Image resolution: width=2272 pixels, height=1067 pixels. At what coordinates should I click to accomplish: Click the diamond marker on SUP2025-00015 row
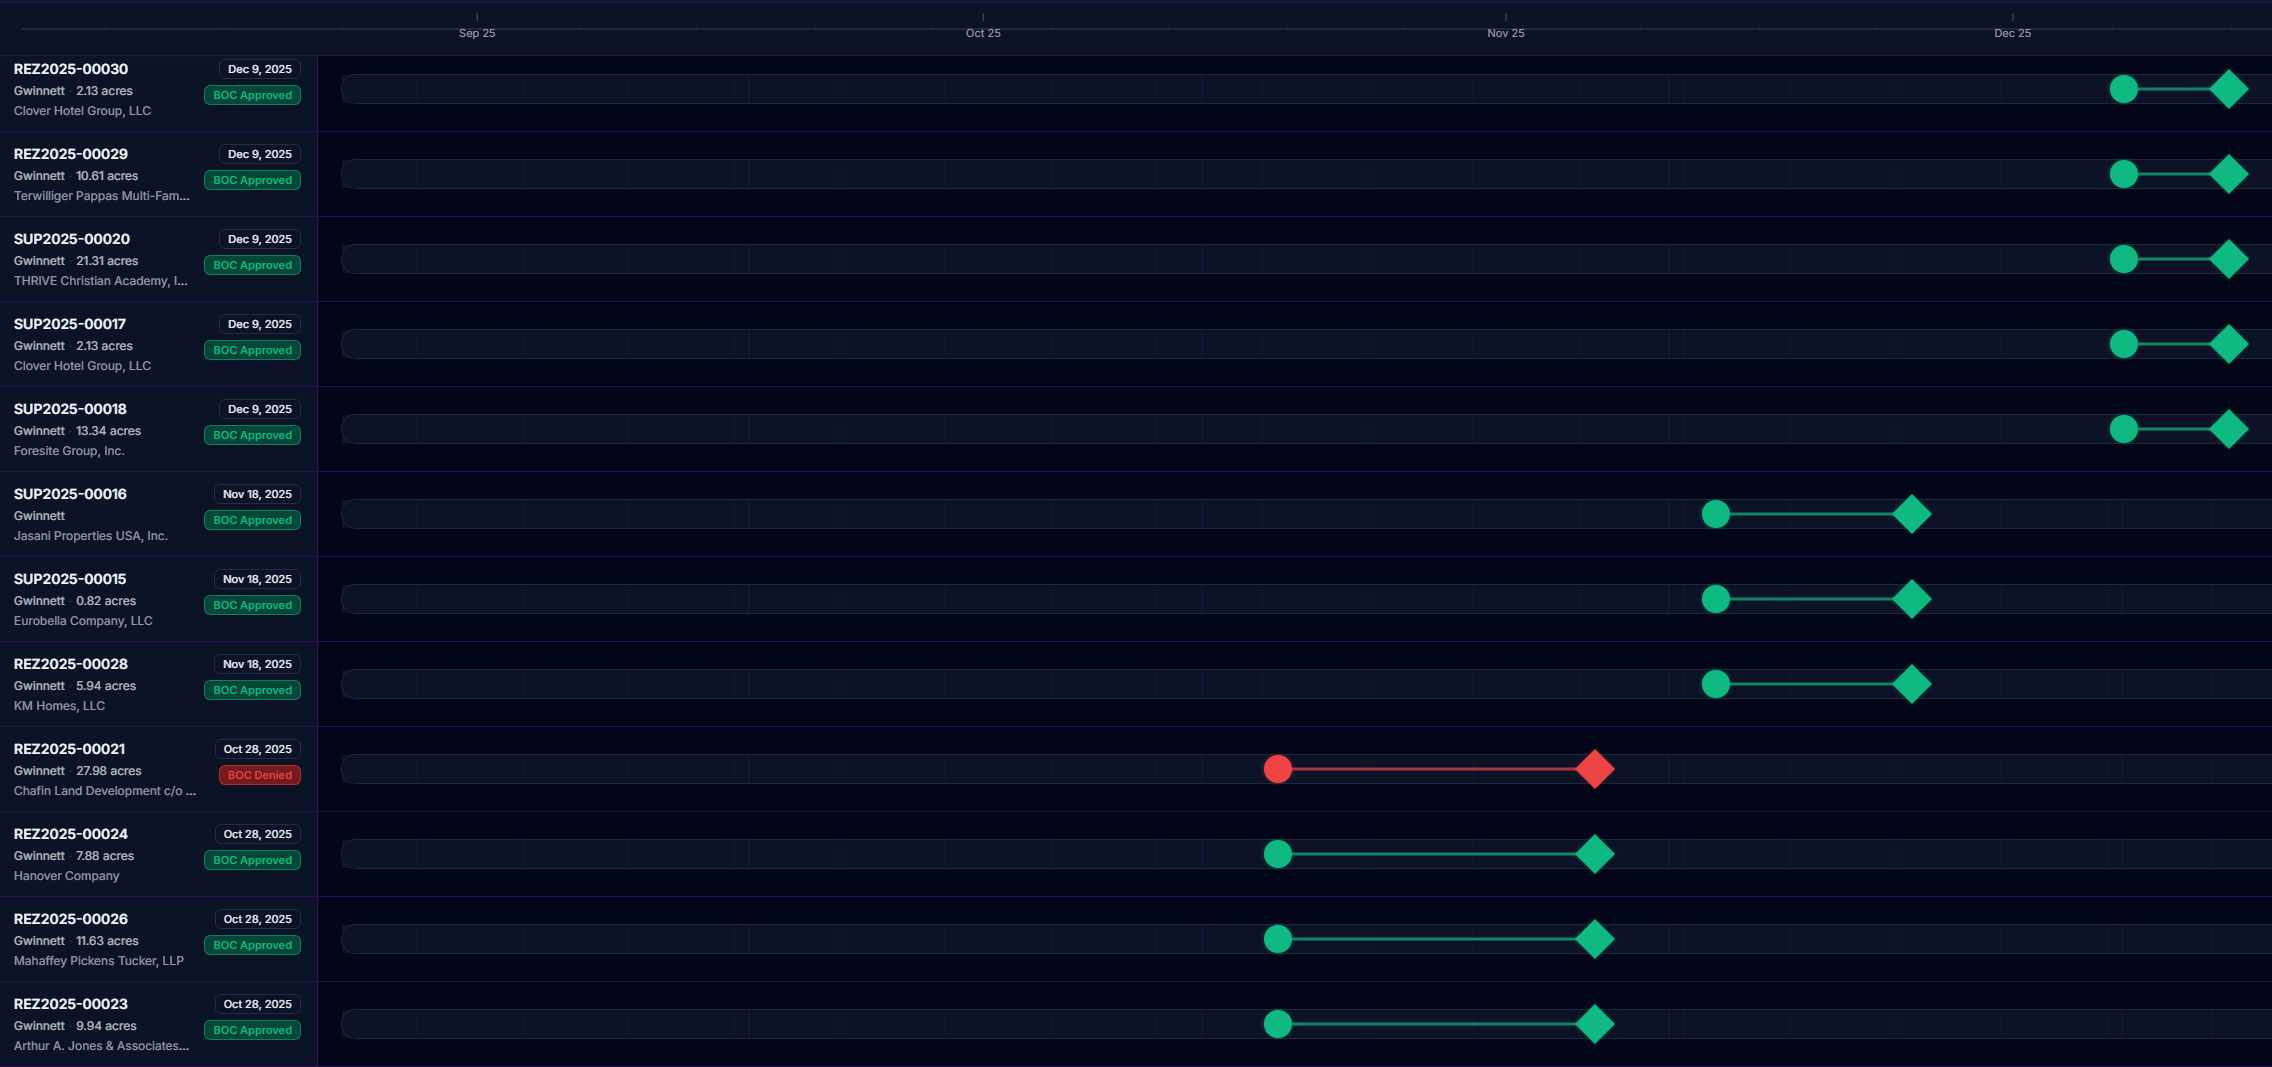tap(1911, 599)
